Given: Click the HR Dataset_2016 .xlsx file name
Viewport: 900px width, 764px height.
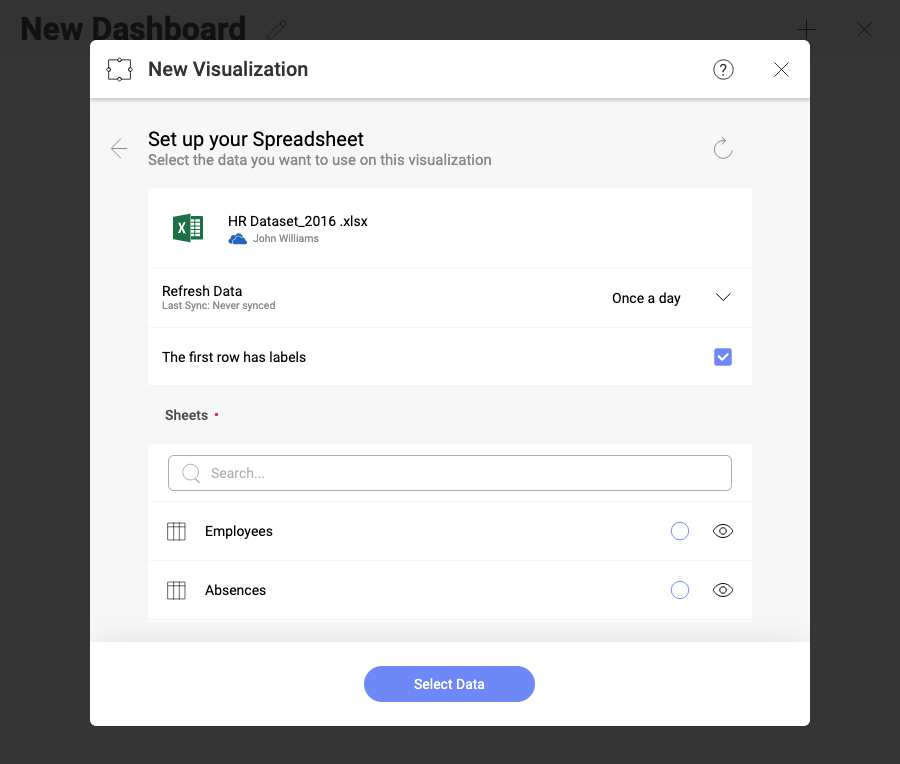Looking at the screenshot, I should [298, 221].
